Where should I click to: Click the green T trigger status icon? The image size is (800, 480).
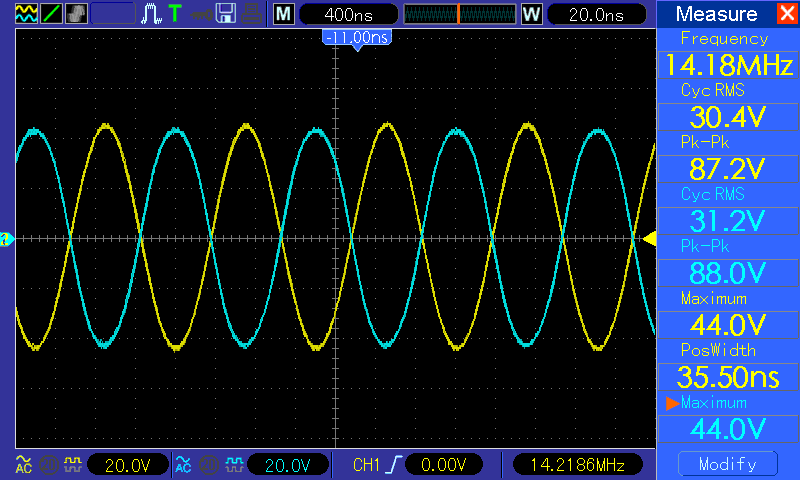pyautogui.click(x=175, y=14)
